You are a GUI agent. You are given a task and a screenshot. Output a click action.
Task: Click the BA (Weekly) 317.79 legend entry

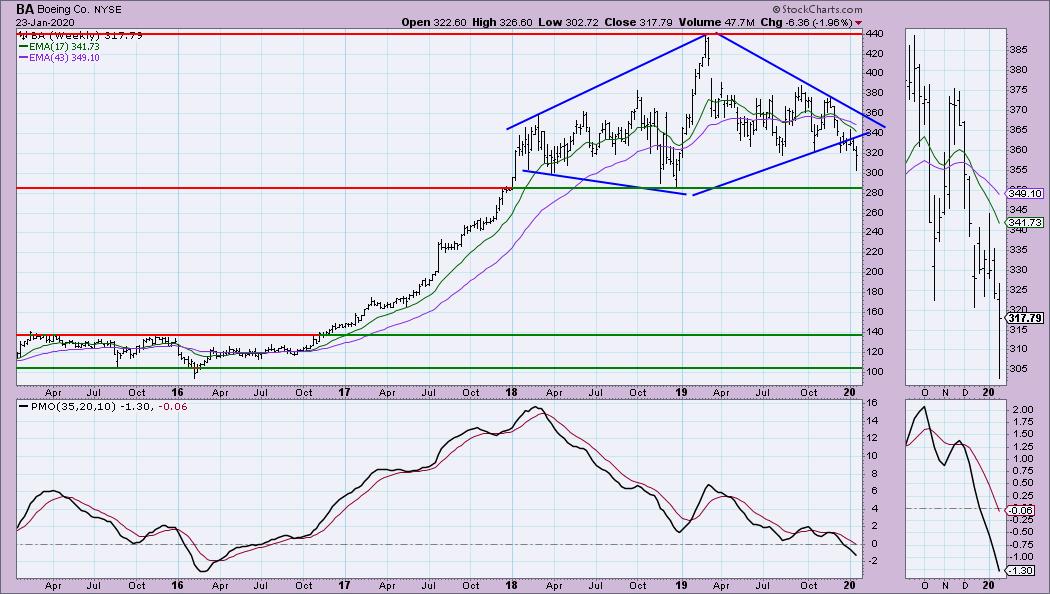[x=80, y=35]
